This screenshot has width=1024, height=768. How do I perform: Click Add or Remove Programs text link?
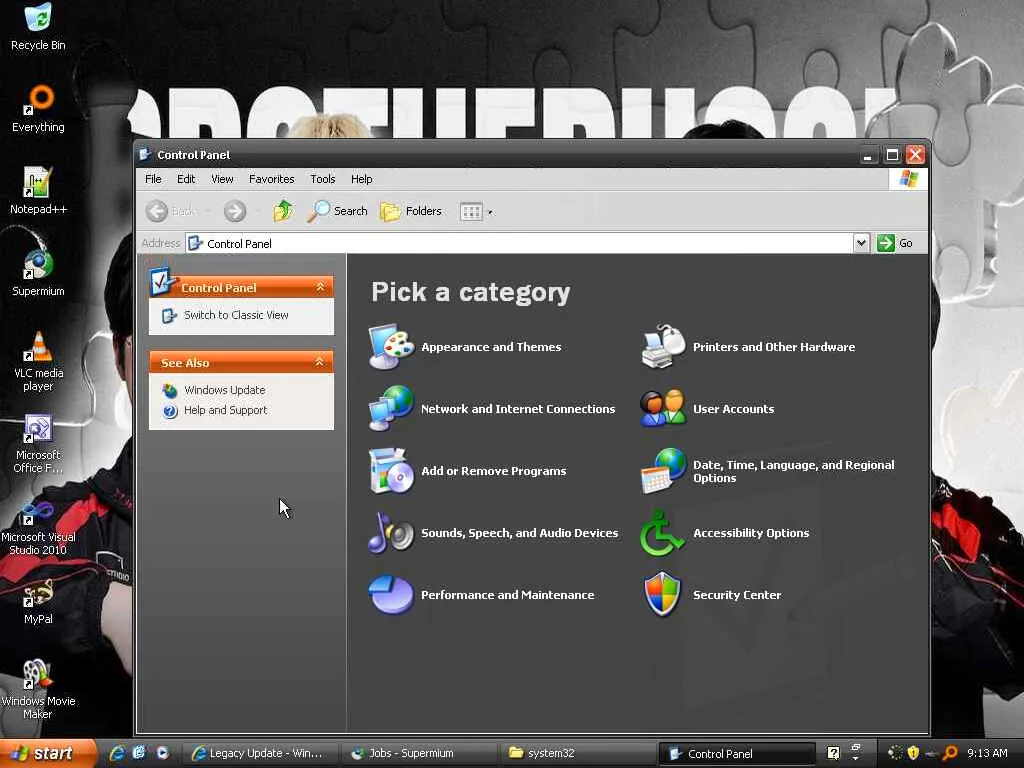point(494,471)
